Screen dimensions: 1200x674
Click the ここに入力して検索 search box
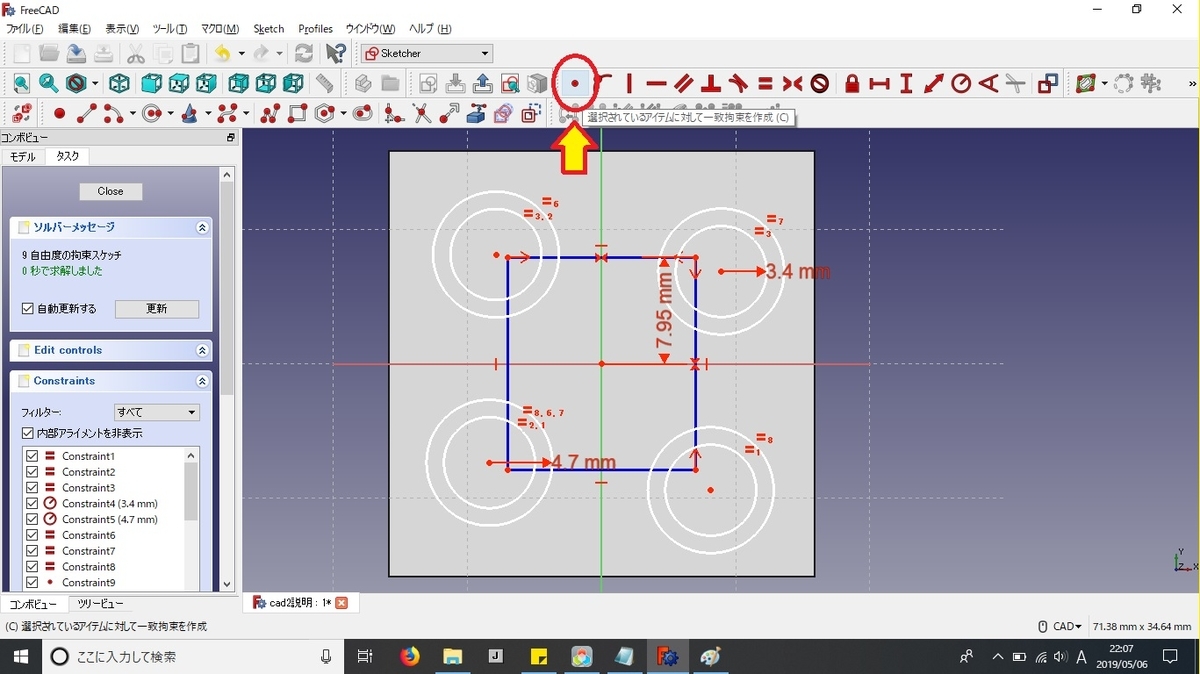pyautogui.click(x=192, y=656)
